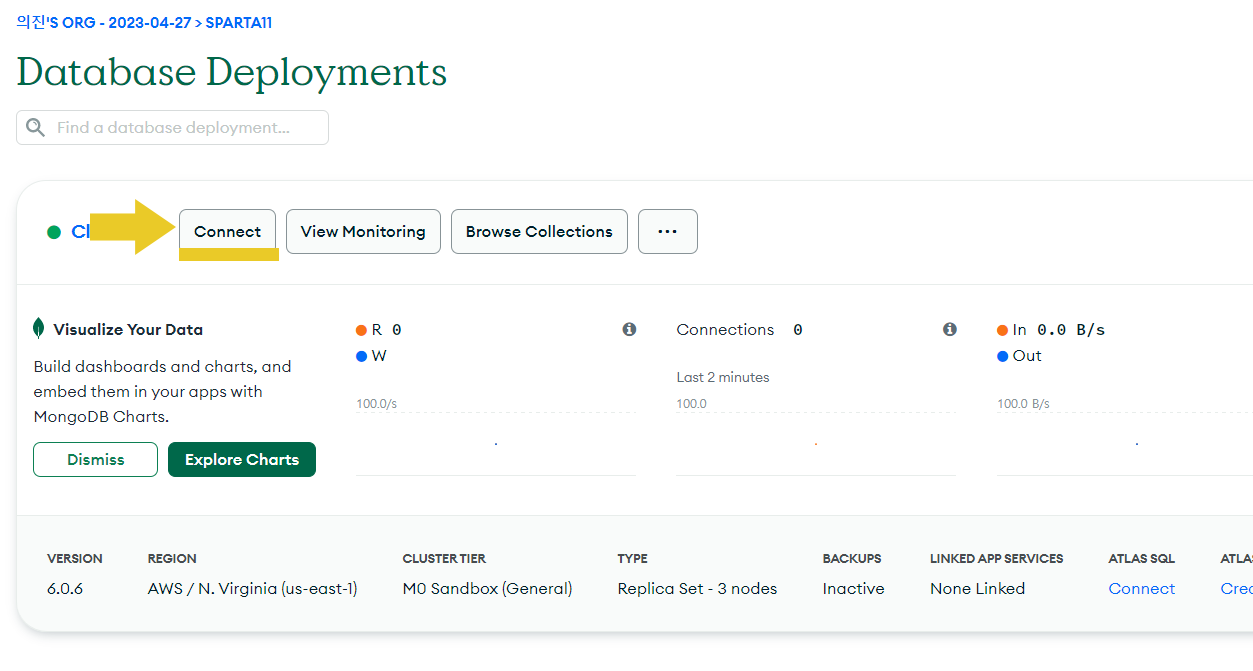
Task: Open View Monitoring
Action: (x=363, y=231)
